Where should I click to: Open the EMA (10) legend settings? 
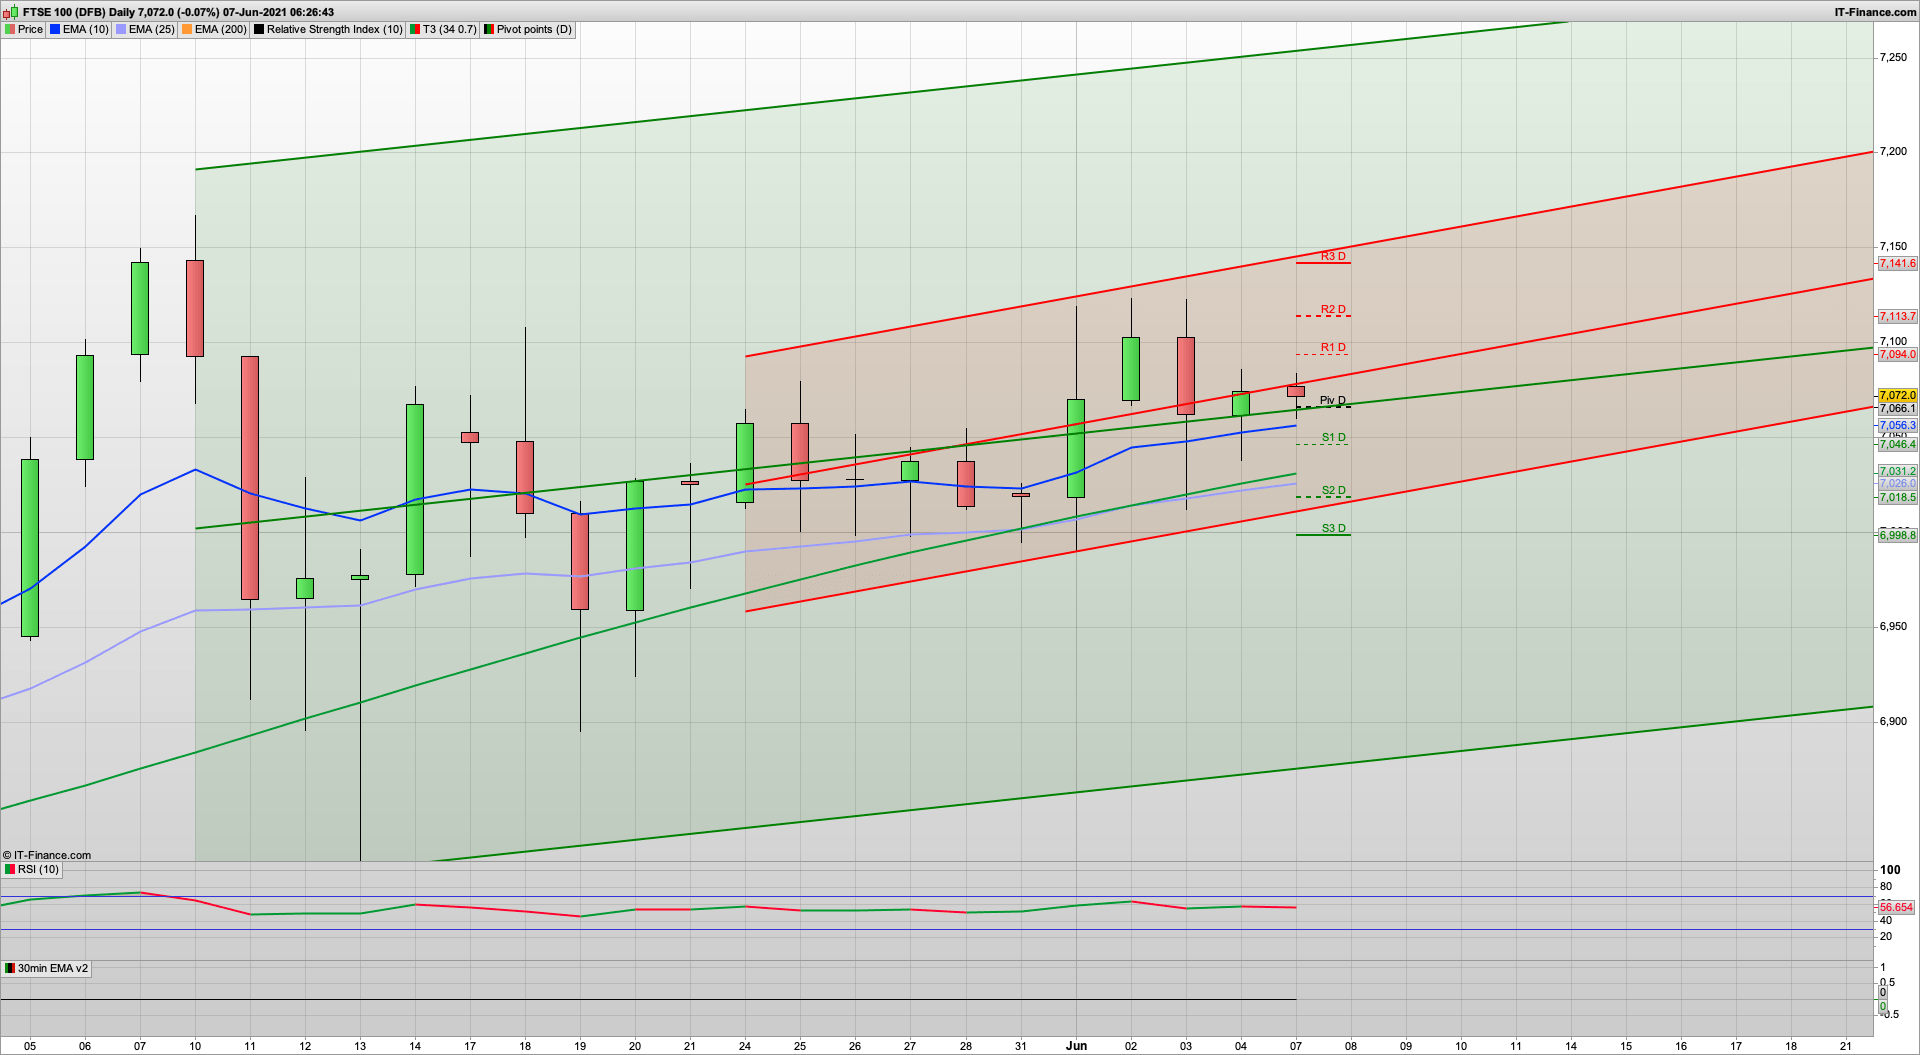point(86,29)
